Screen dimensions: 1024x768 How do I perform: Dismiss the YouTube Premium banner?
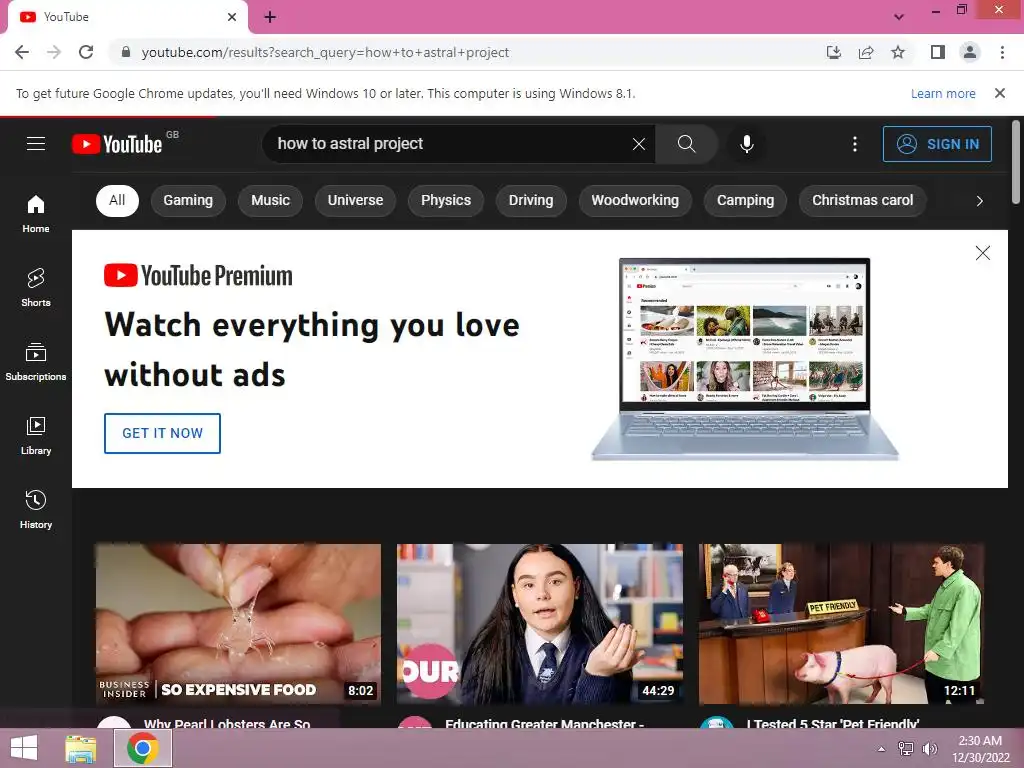(982, 253)
